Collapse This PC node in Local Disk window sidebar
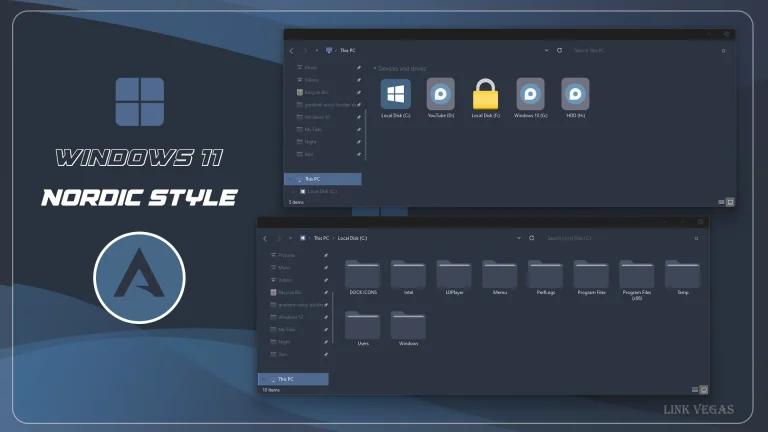768x432 pixels. pyautogui.click(x=264, y=379)
